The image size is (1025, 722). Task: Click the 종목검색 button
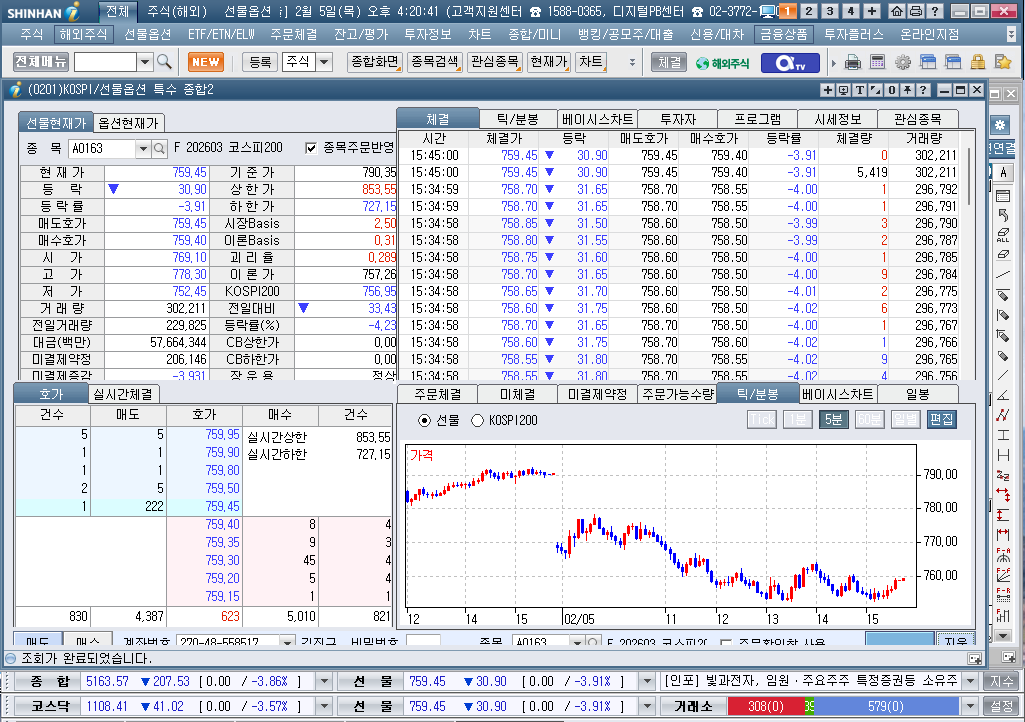435,61
